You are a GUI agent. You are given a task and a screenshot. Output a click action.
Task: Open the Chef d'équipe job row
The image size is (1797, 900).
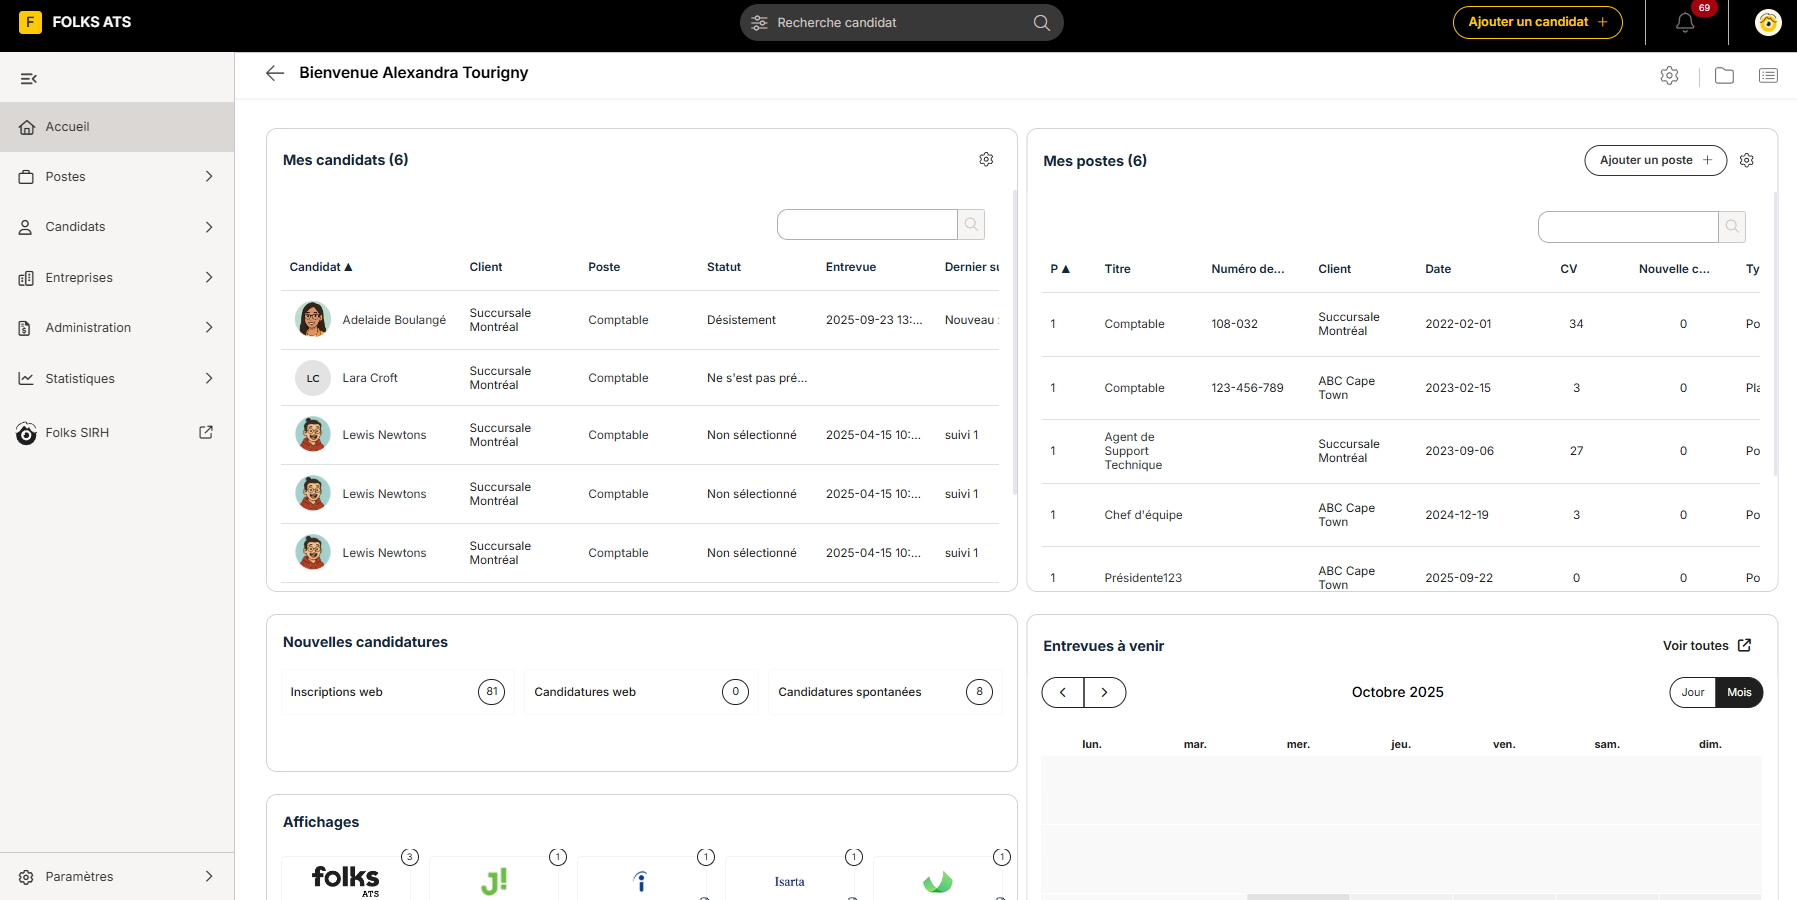[1402, 515]
